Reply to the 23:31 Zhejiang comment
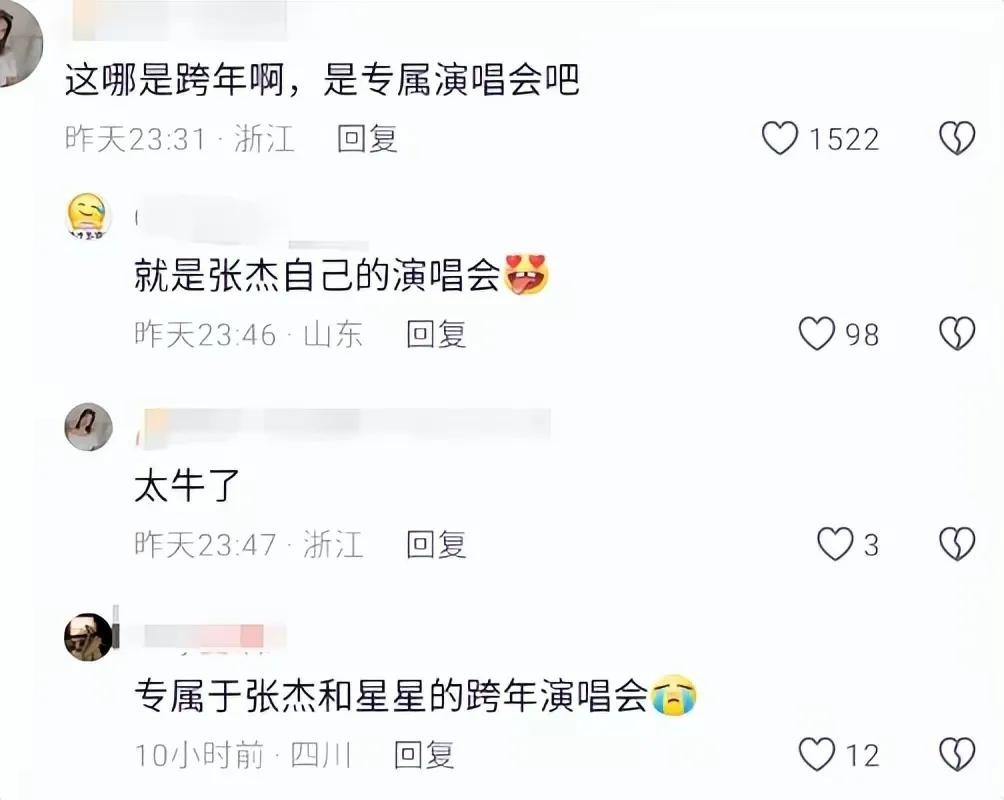 pos(368,138)
